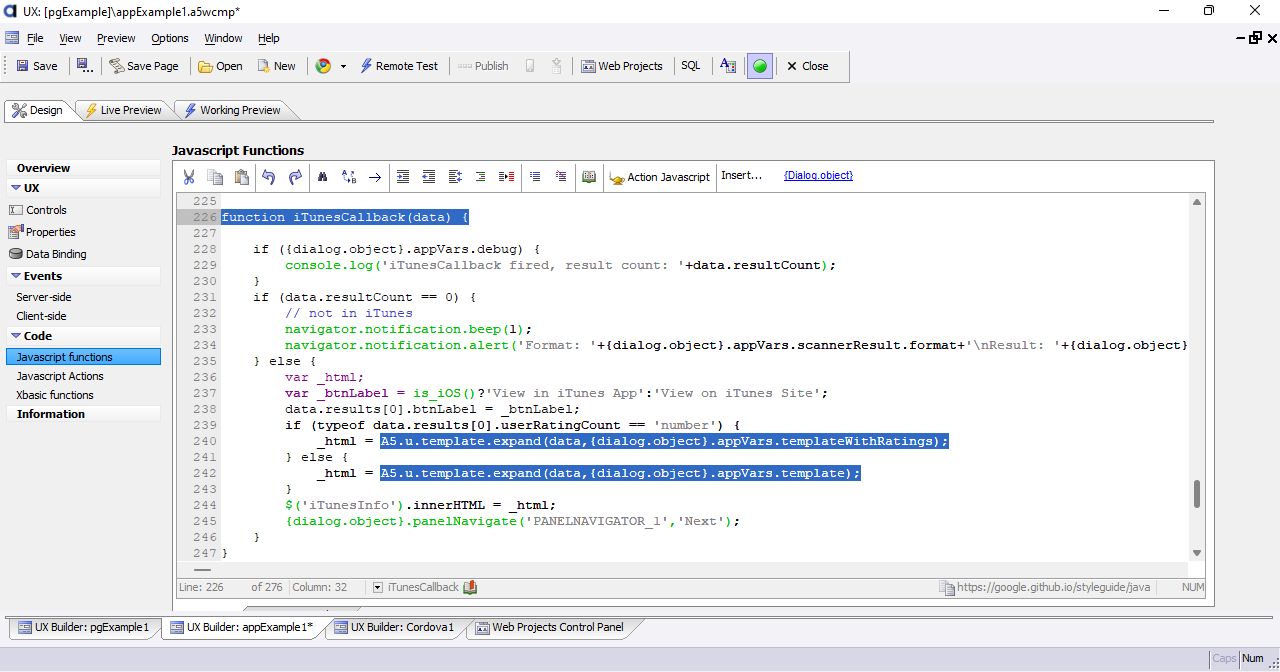Click the Chrome browser preview icon
The image size is (1280, 672).
pos(323,66)
